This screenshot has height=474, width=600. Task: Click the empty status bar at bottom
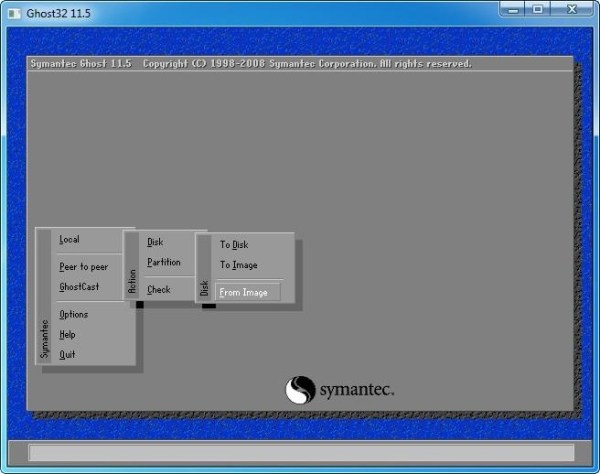point(301,453)
